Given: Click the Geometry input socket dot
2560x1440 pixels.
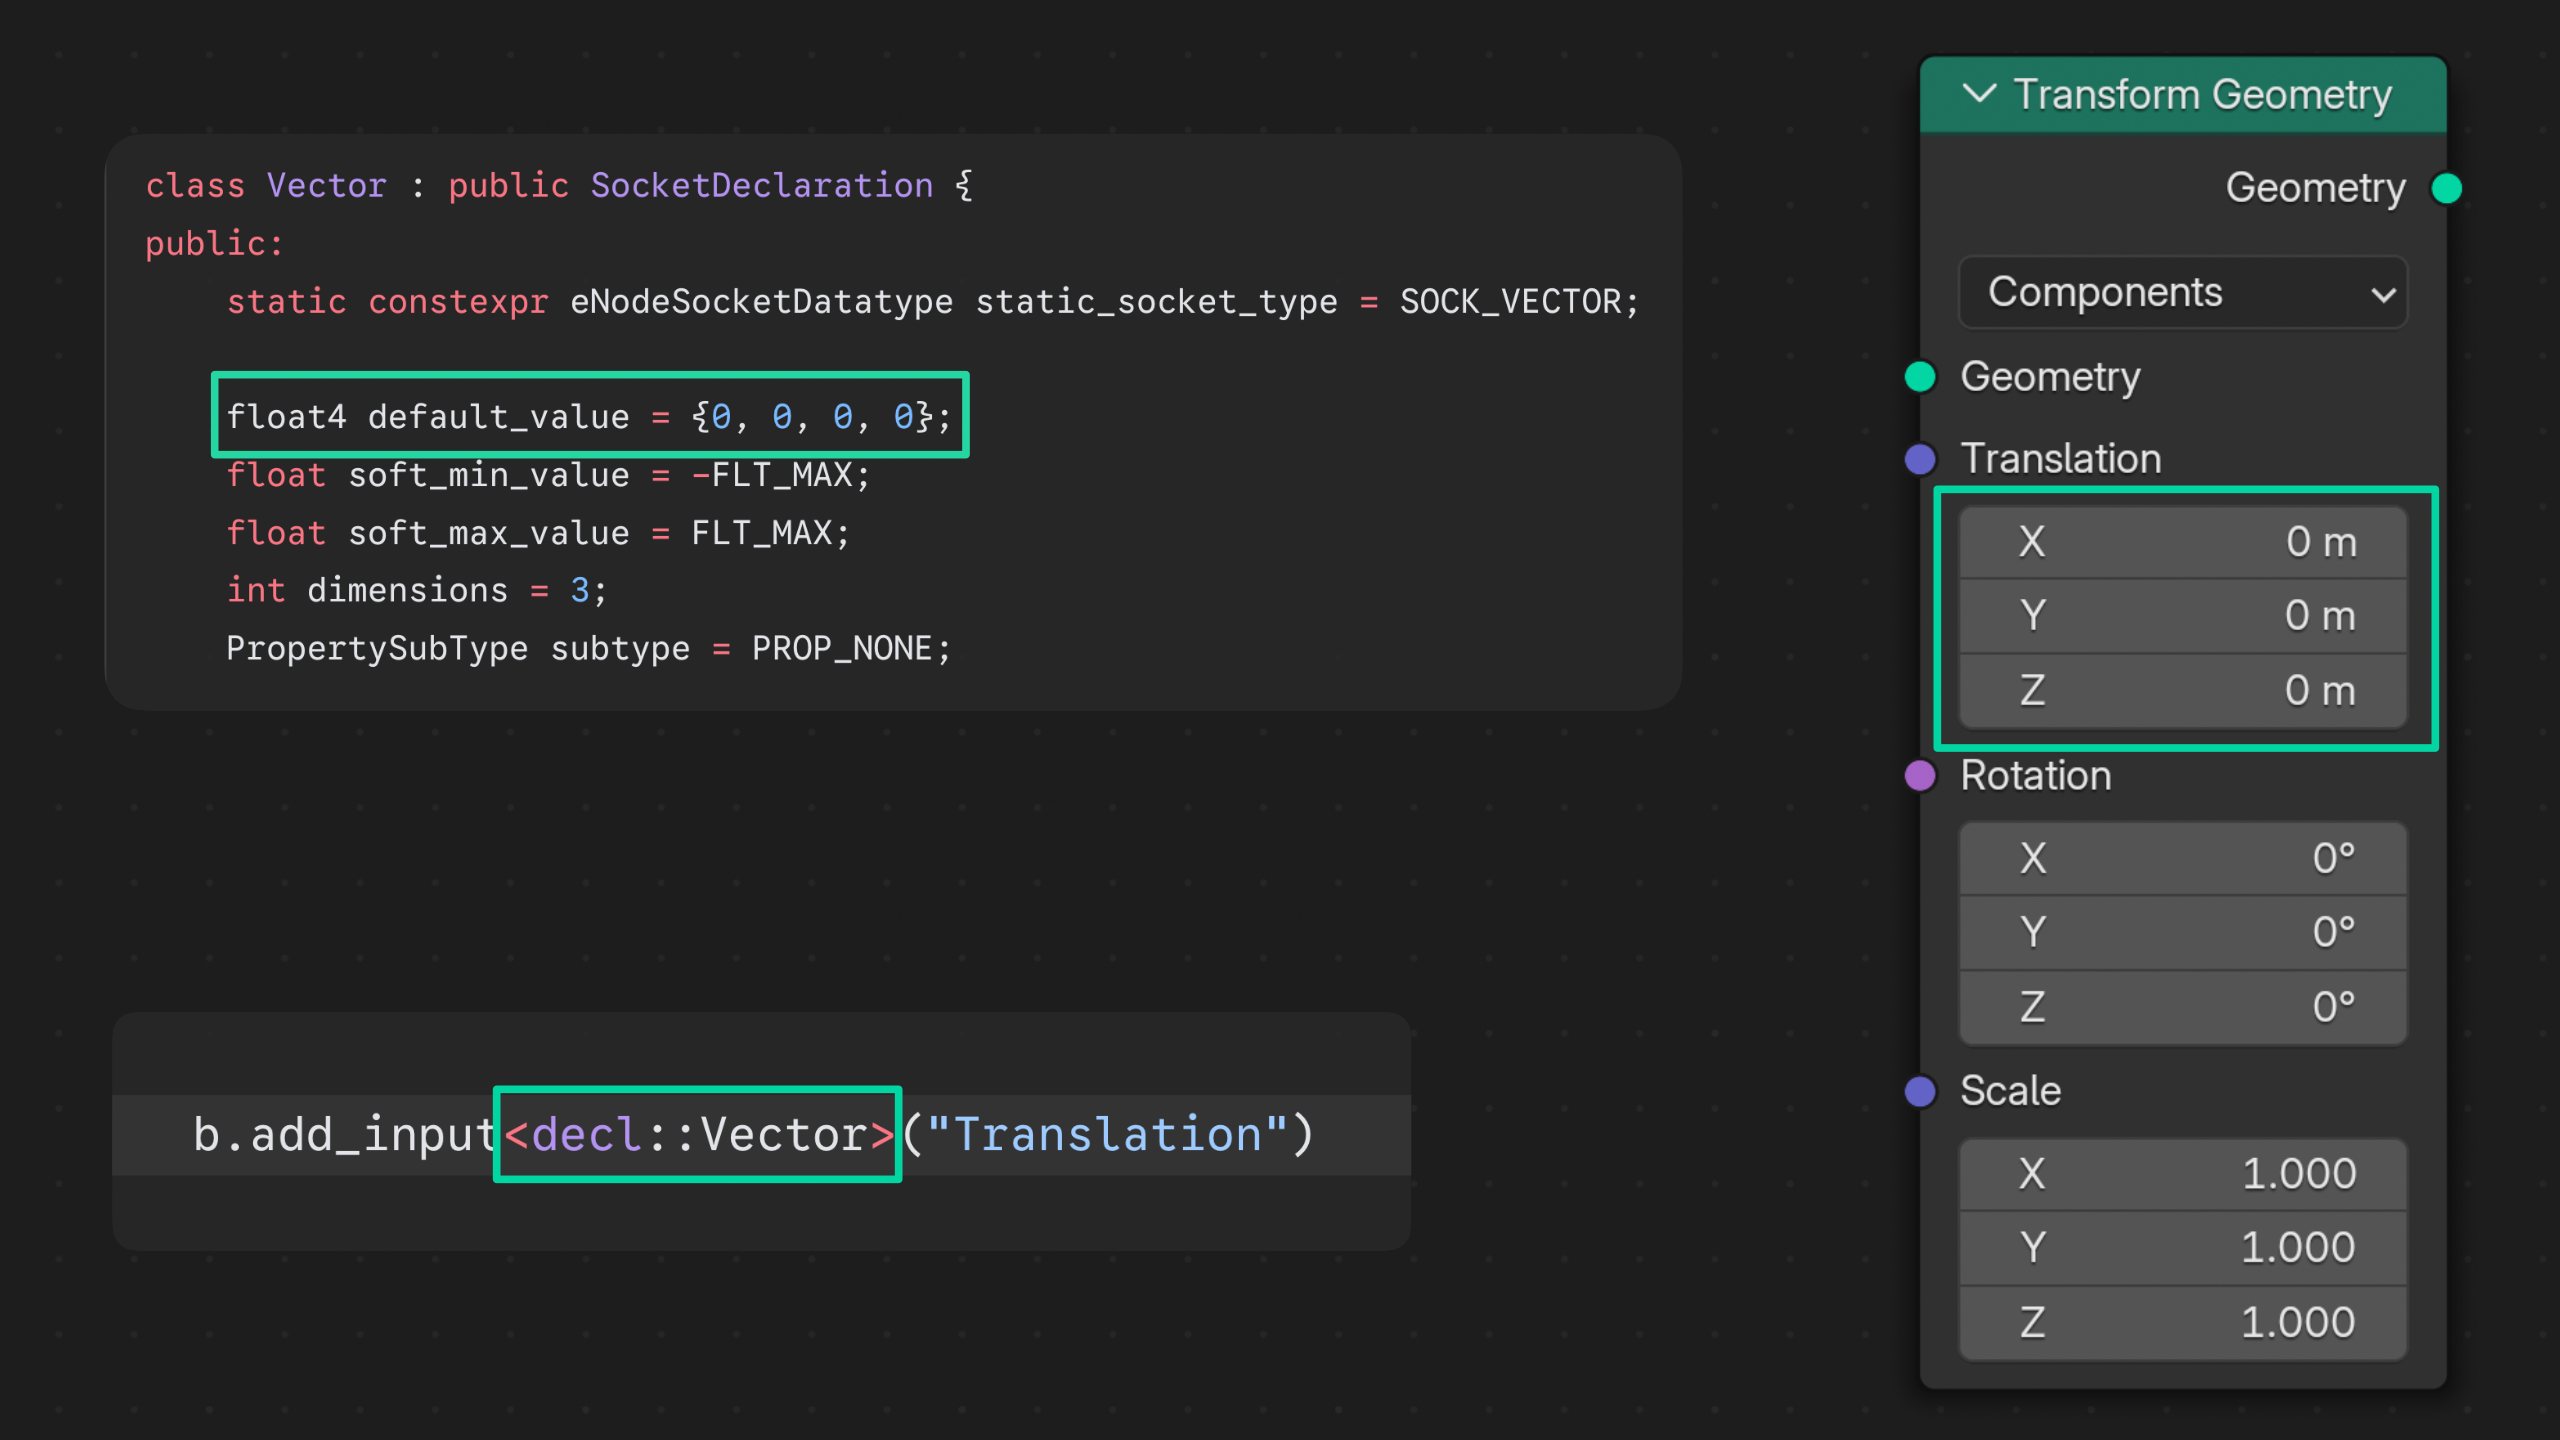Looking at the screenshot, I should [1920, 377].
